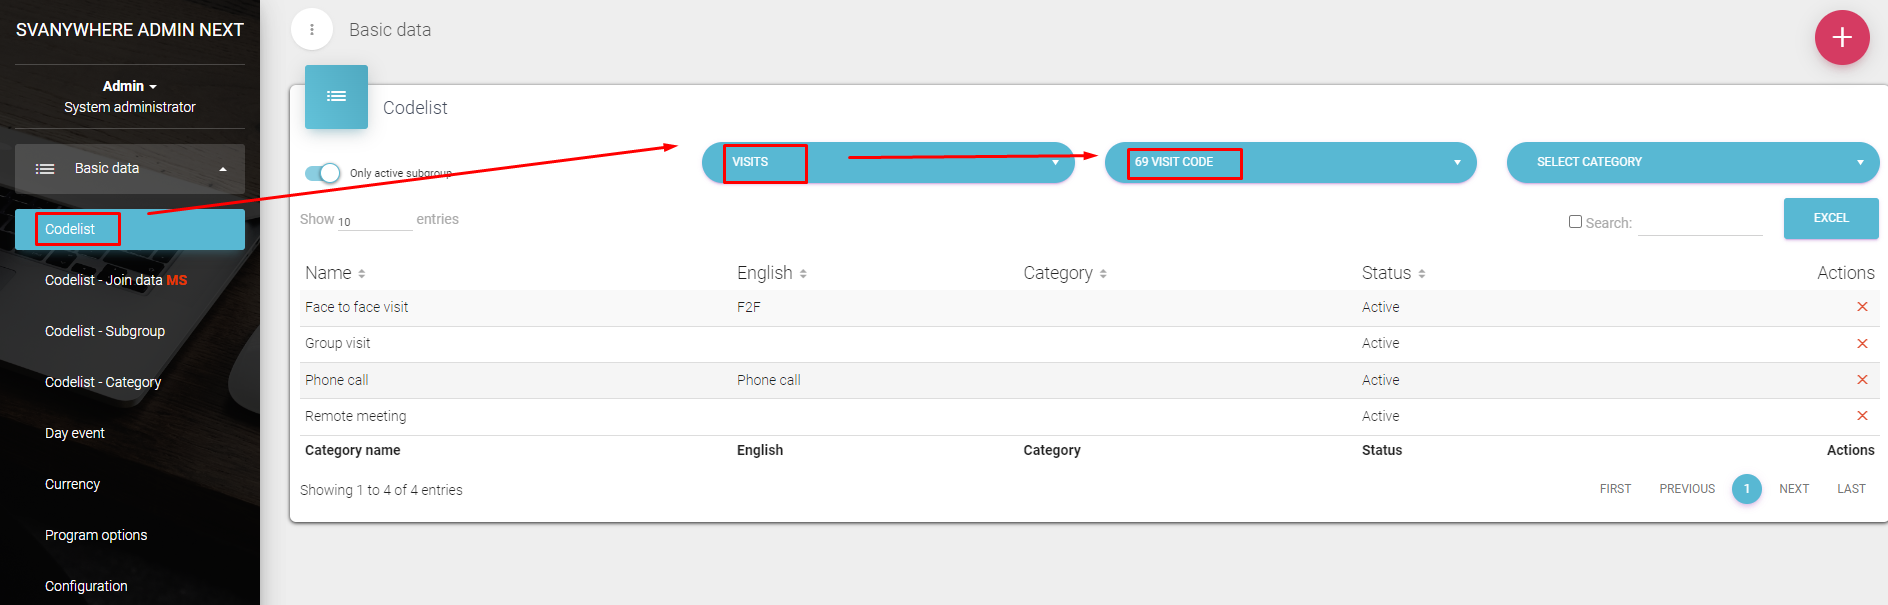
Task: Remove the Phone call row
Action: pos(1861,380)
